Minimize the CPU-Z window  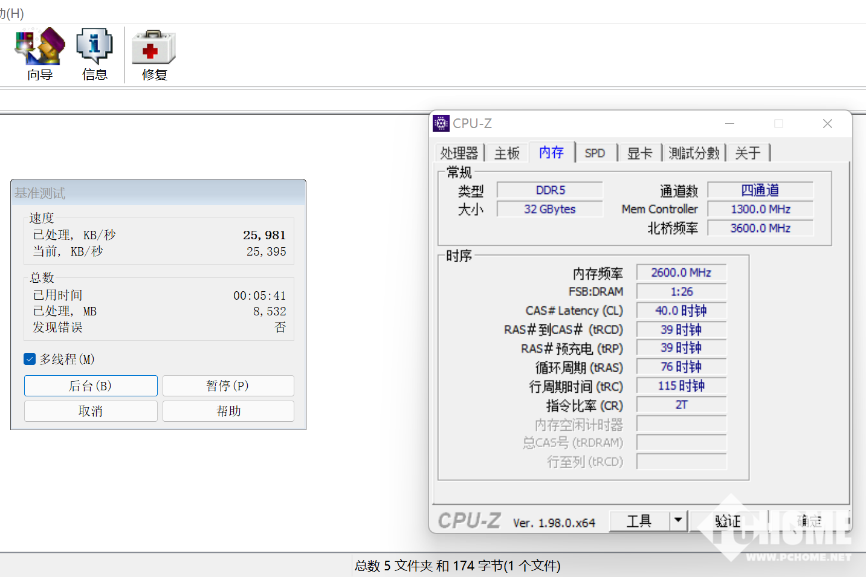729,124
